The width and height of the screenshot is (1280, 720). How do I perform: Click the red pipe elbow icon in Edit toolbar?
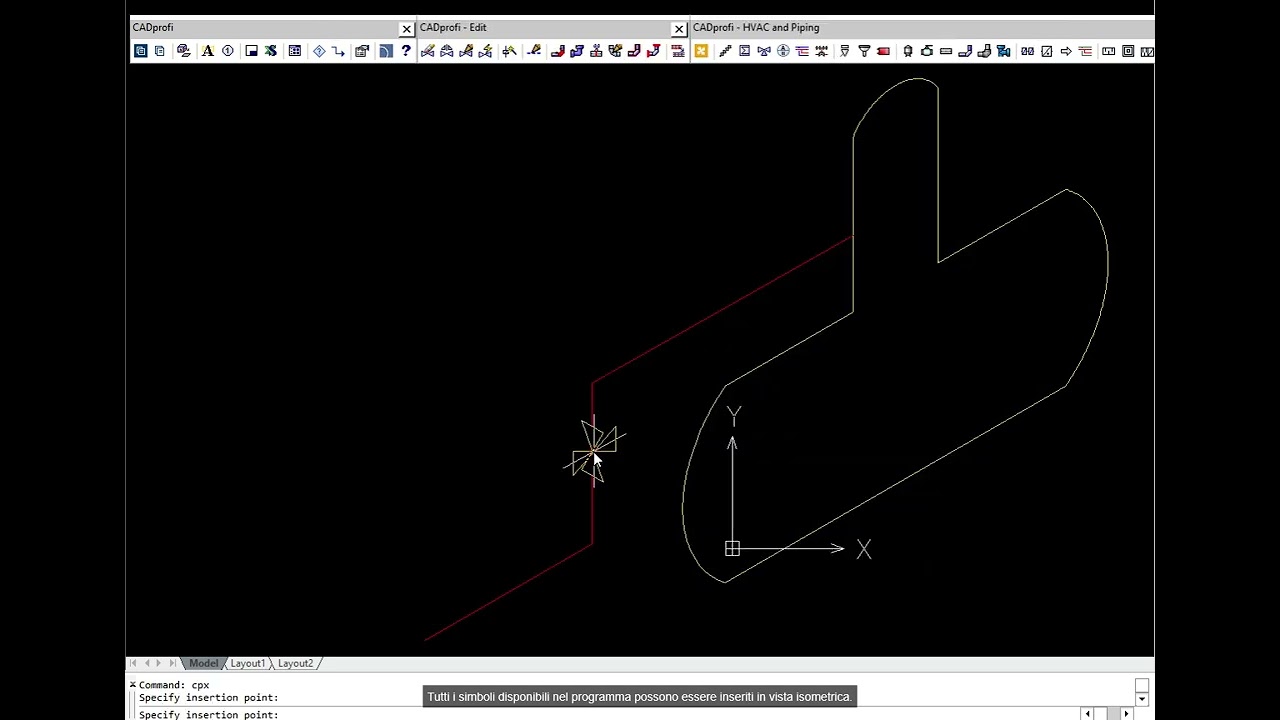[557, 51]
